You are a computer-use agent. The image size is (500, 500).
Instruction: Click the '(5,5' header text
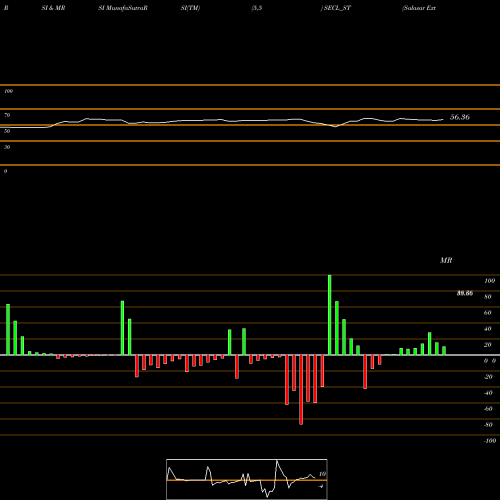[x=257, y=8]
